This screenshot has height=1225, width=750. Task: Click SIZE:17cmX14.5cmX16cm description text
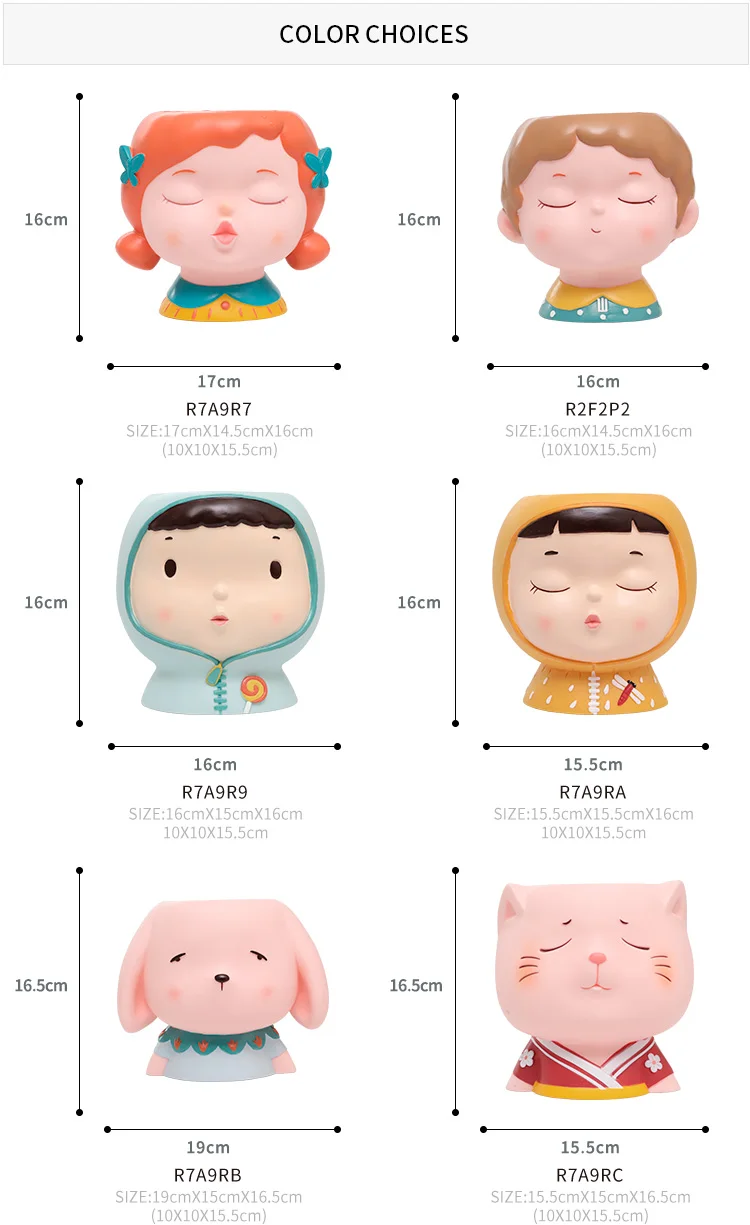click(x=219, y=431)
